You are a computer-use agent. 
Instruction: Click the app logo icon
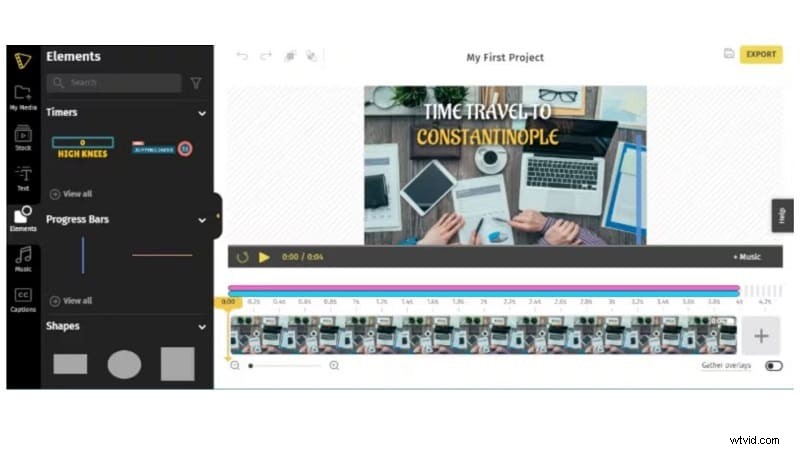22,61
